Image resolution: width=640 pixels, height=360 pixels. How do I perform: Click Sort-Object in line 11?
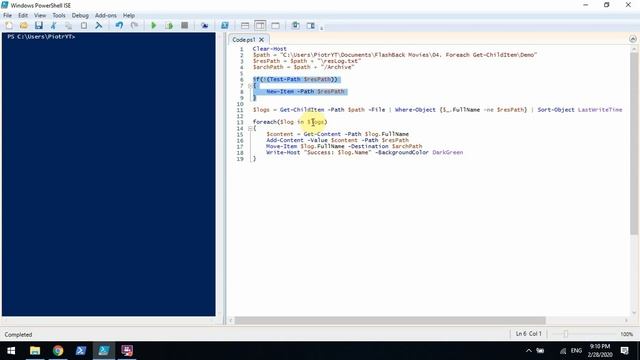pyautogui.click(x=556, y=110)
